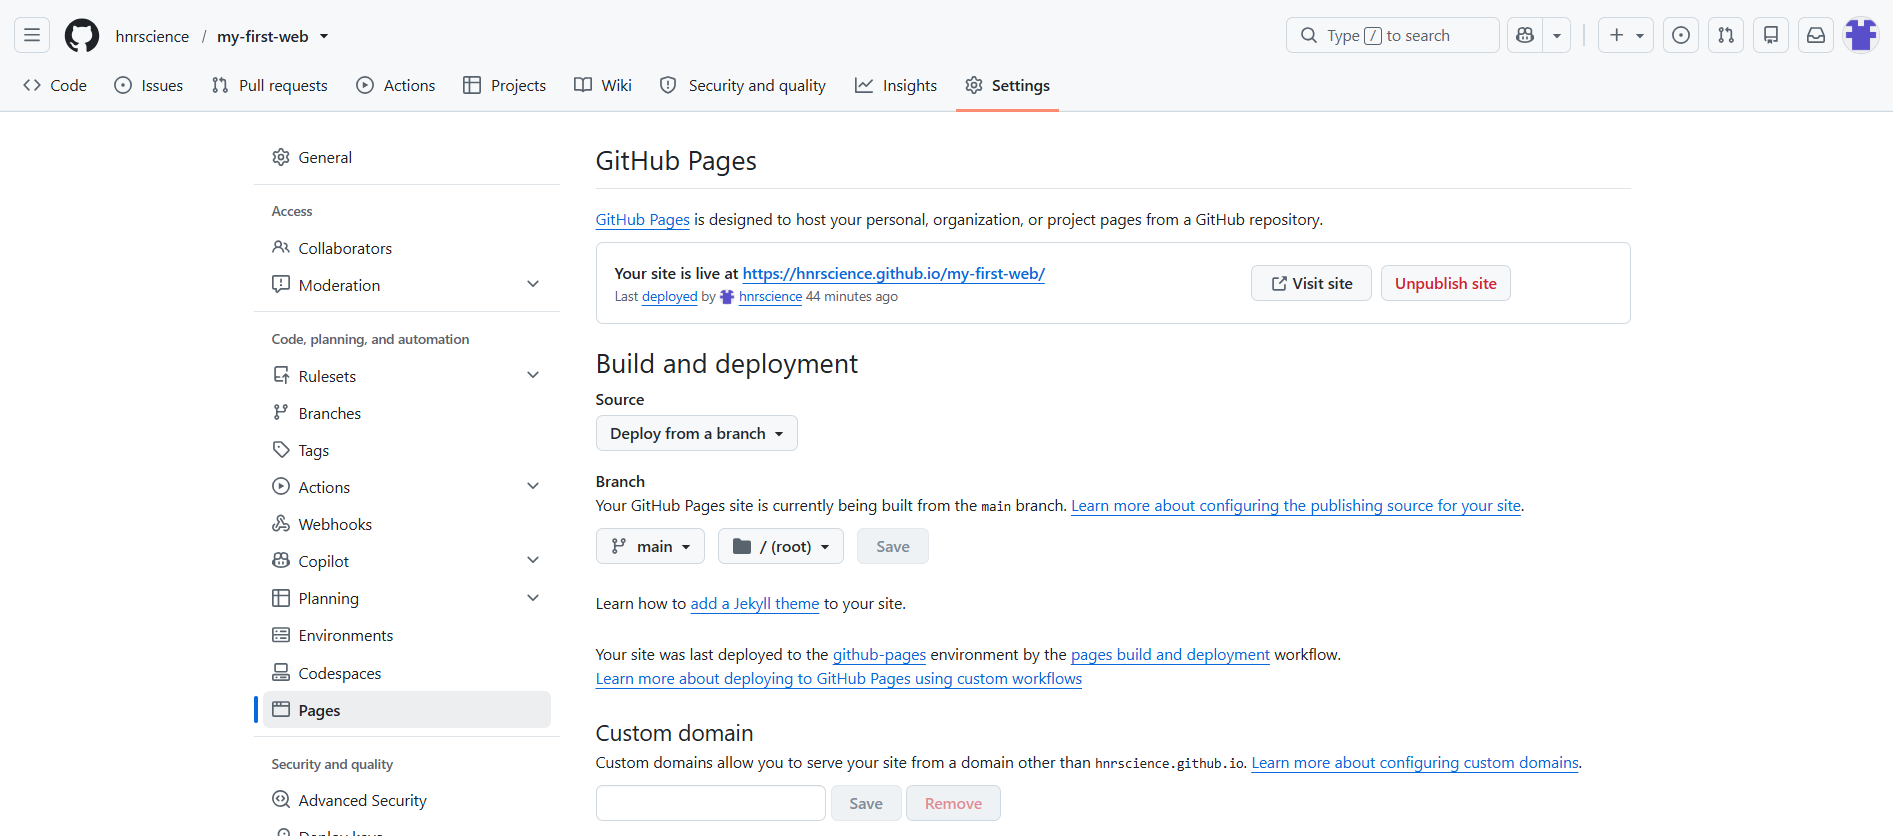Image resolution: width=1893 pixels, height=836 pixels.
Task: Focus the custom domain text field
Action: pos(711,803)
